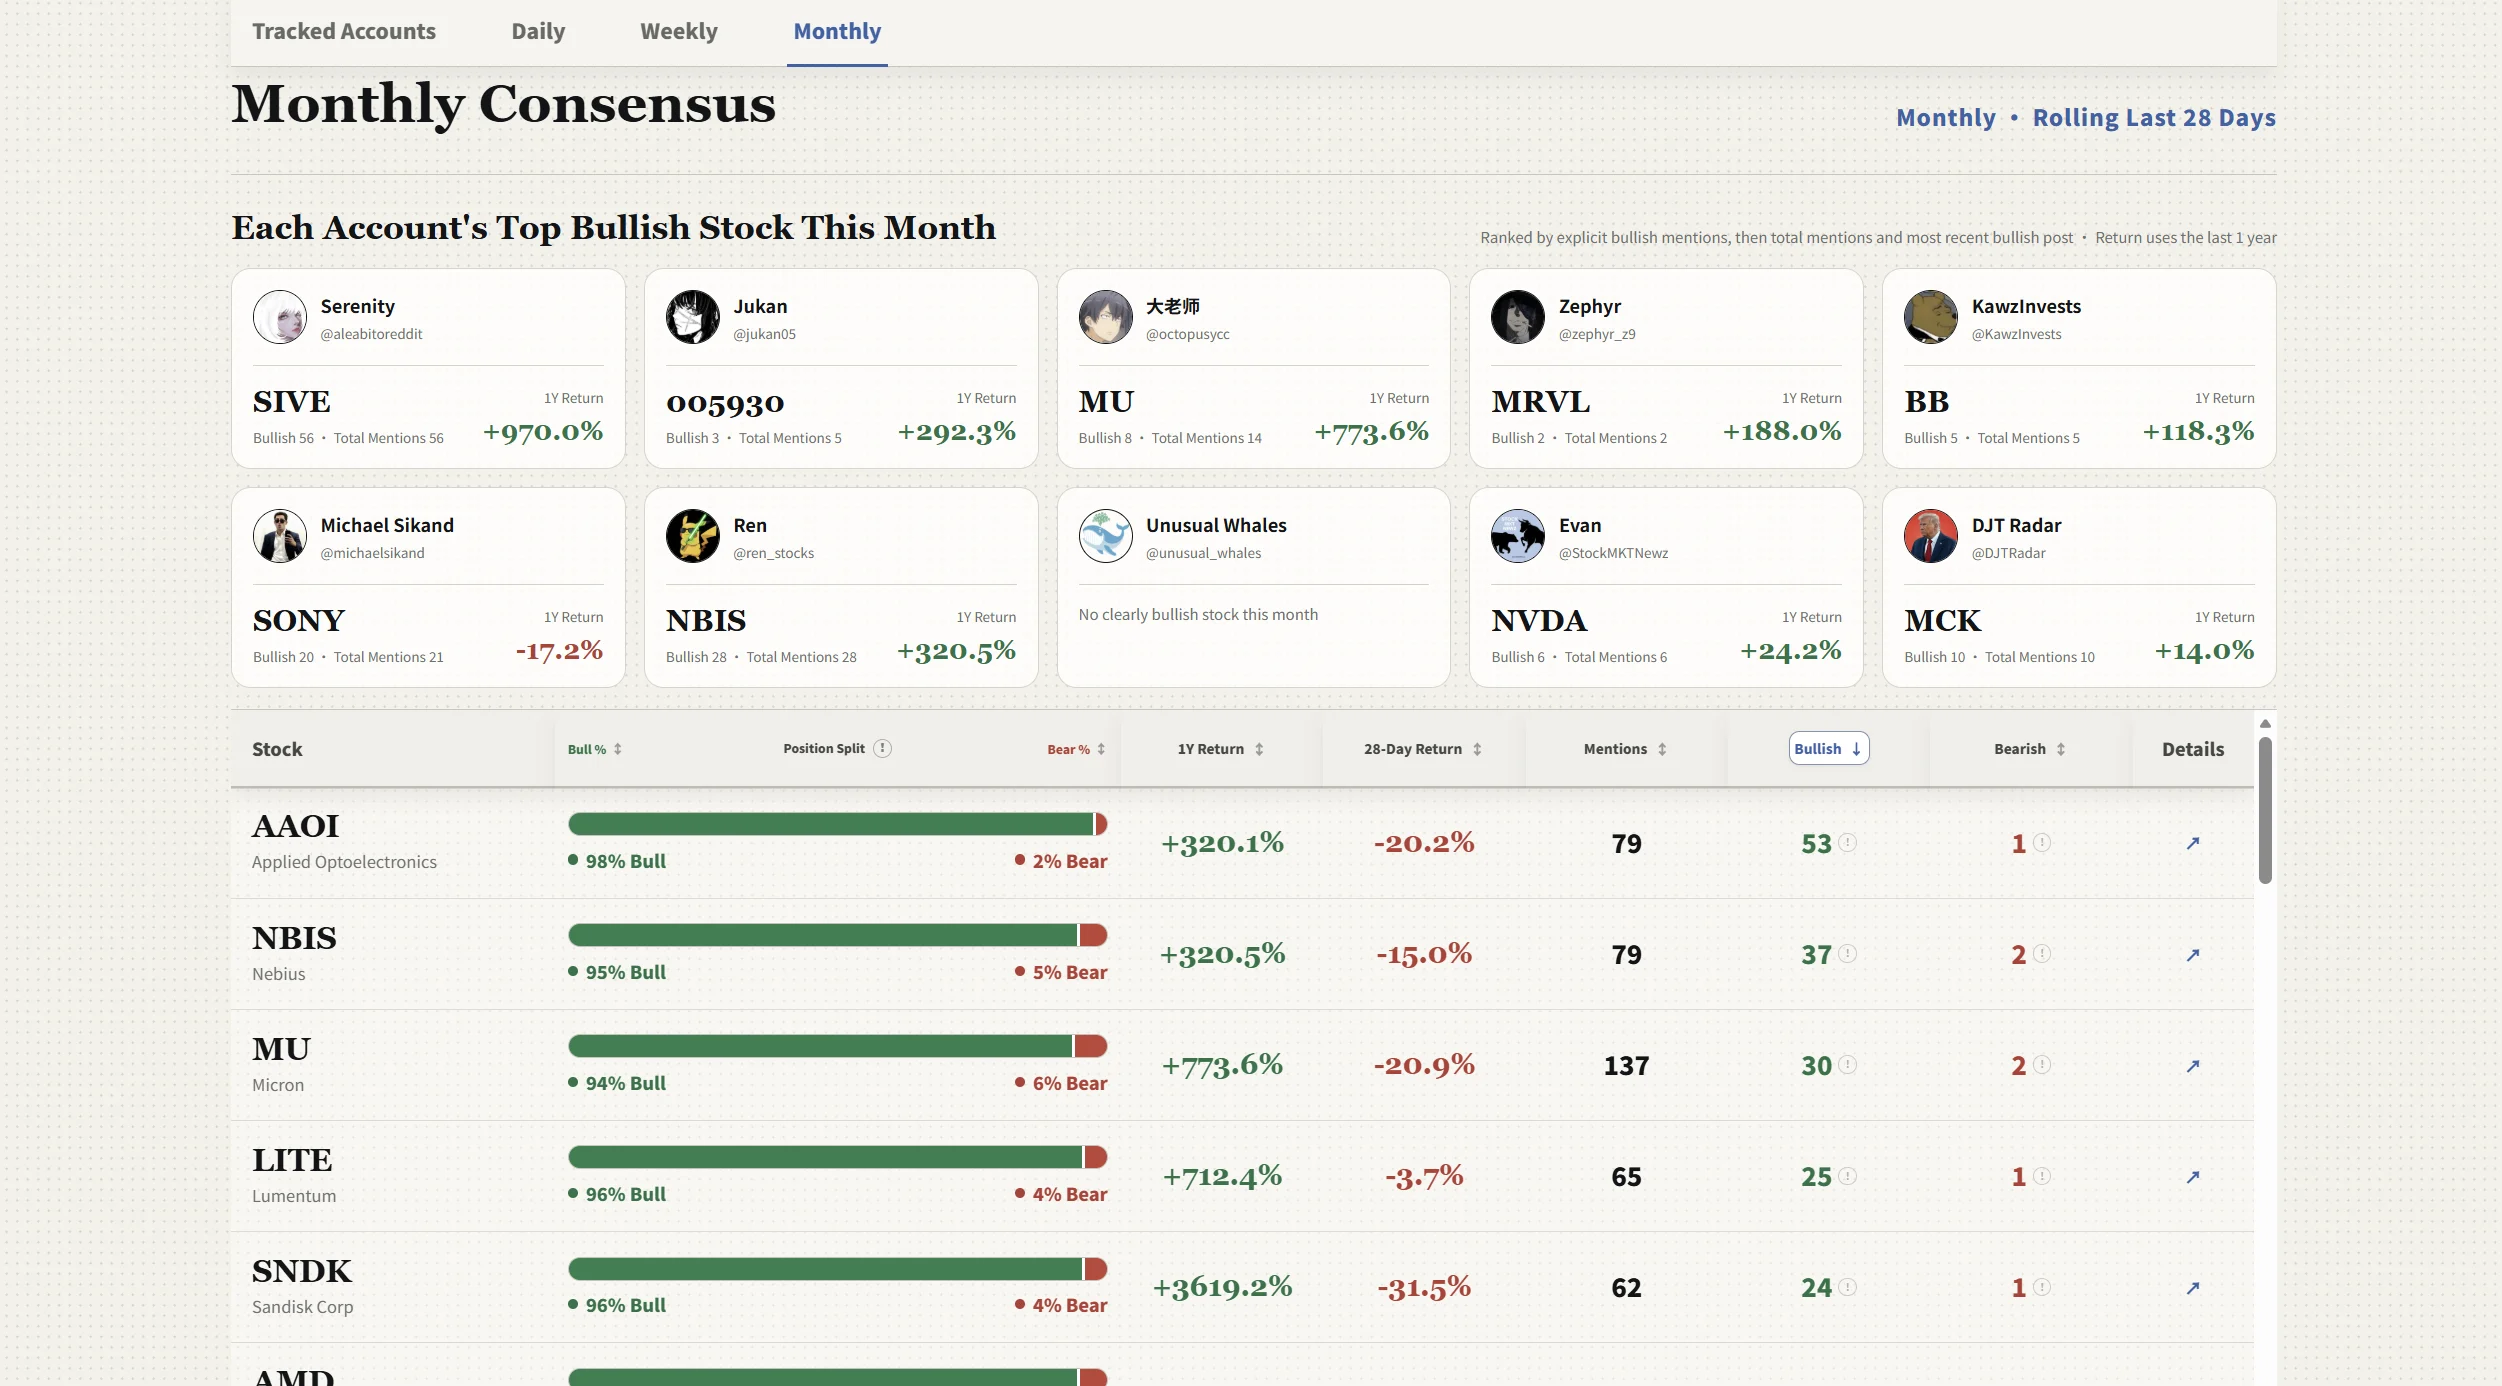Click the KawzInvests BB card
This screenshot has width=2502, height=1386.
click(x=2079, y=368)
